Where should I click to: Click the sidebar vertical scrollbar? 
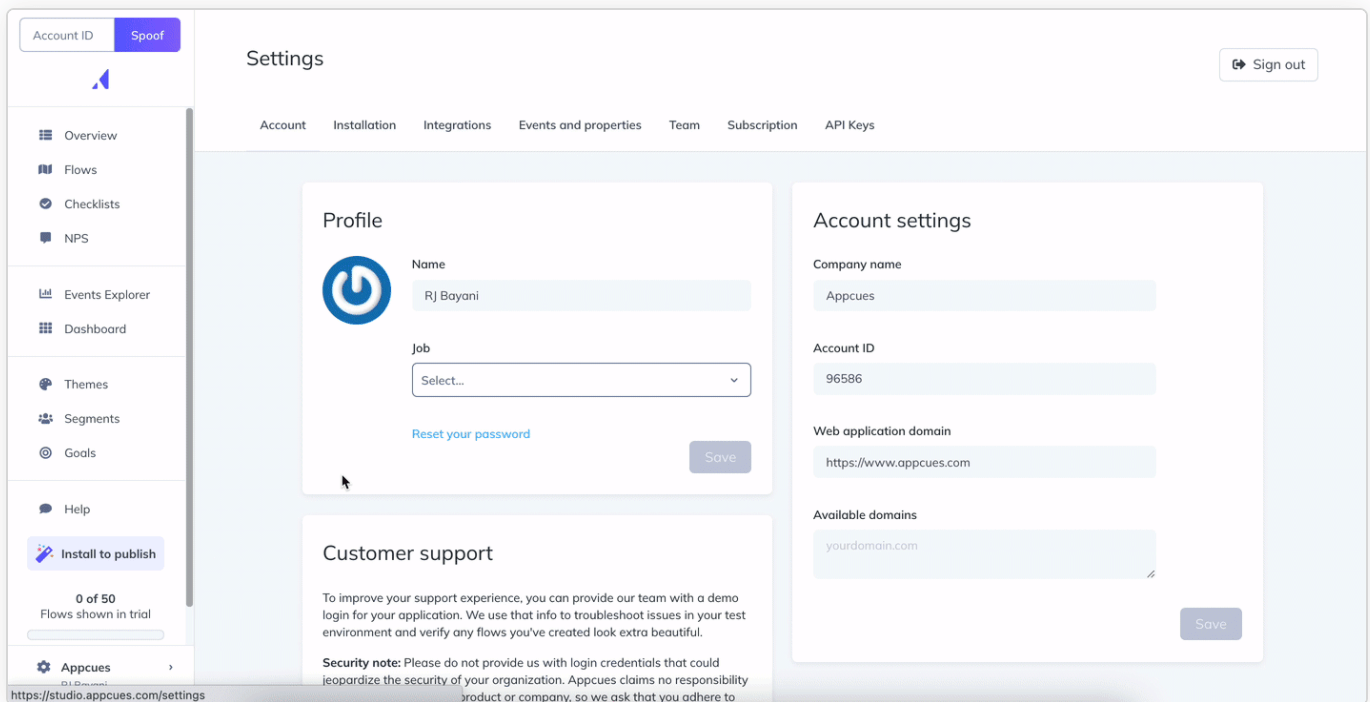point(189,357)
